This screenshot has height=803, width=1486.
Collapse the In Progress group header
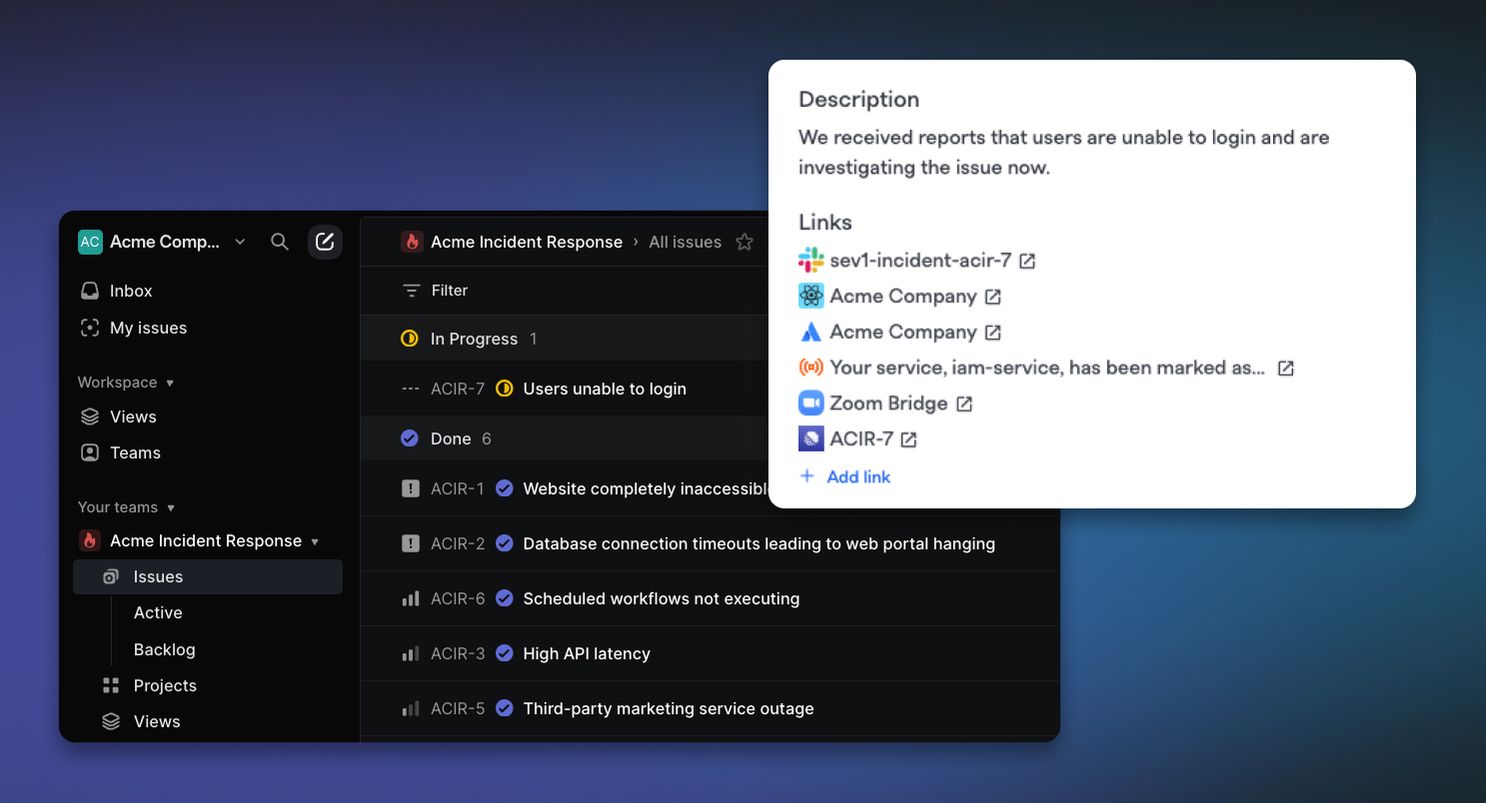click(474, 339)
